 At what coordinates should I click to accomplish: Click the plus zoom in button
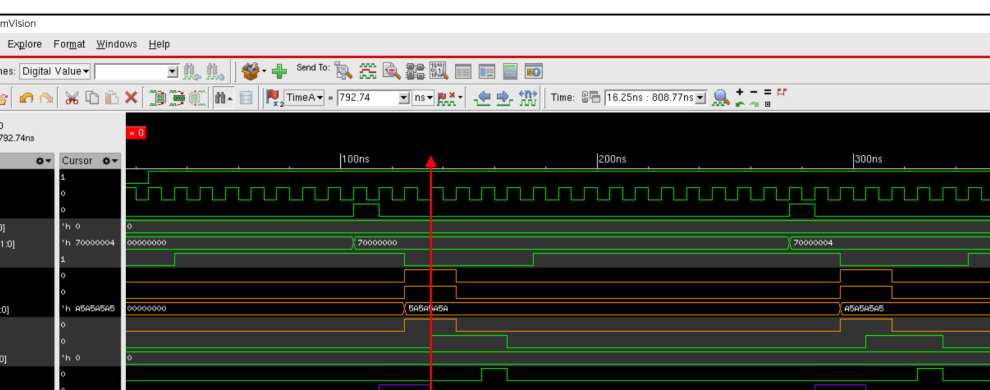[x=740, y=92]
